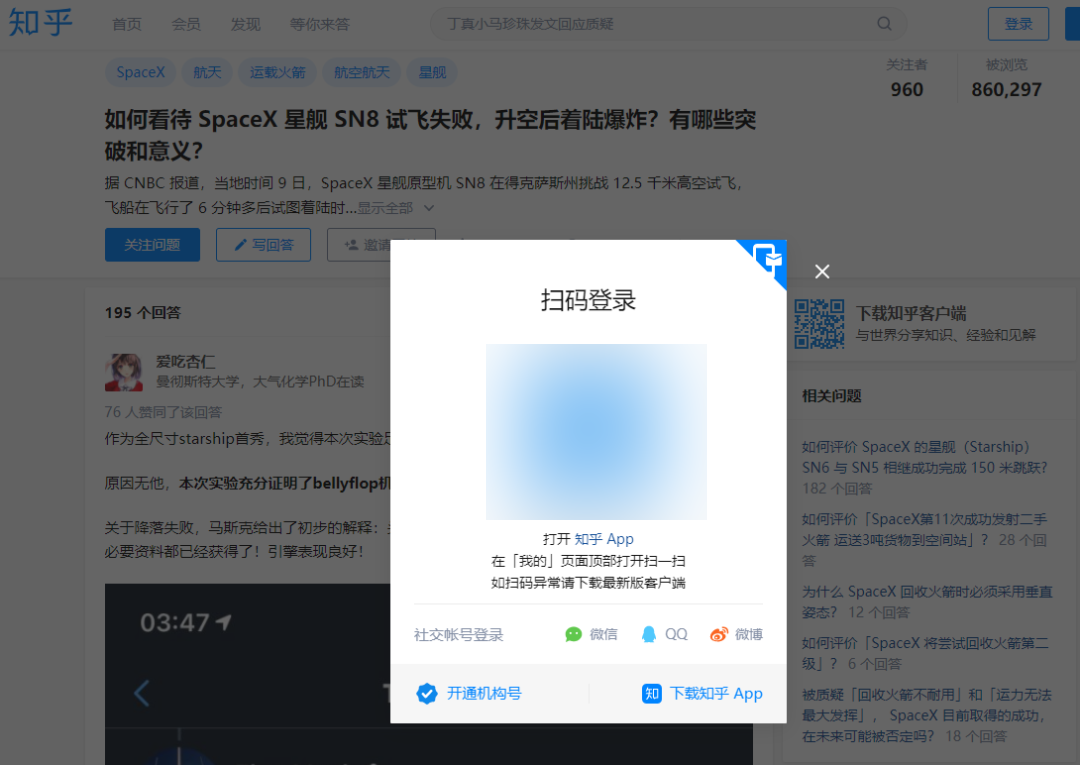The height and width of the screenshot is (765, 1080).
Task: Open related question 回收火箭不耐用
Action: pyautogui.click(x=926, y=715)
